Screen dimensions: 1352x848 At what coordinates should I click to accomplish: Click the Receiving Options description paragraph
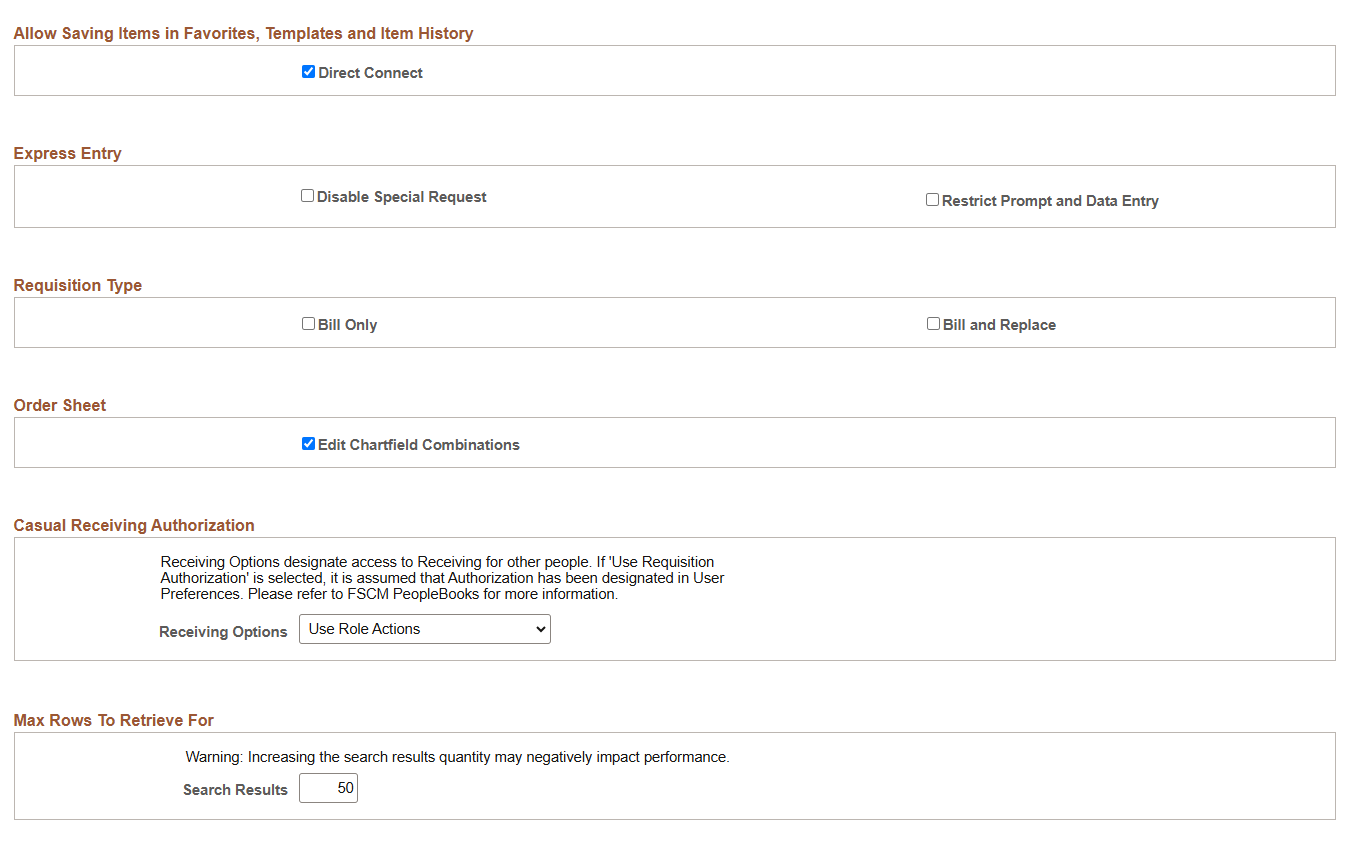(442, 578)
